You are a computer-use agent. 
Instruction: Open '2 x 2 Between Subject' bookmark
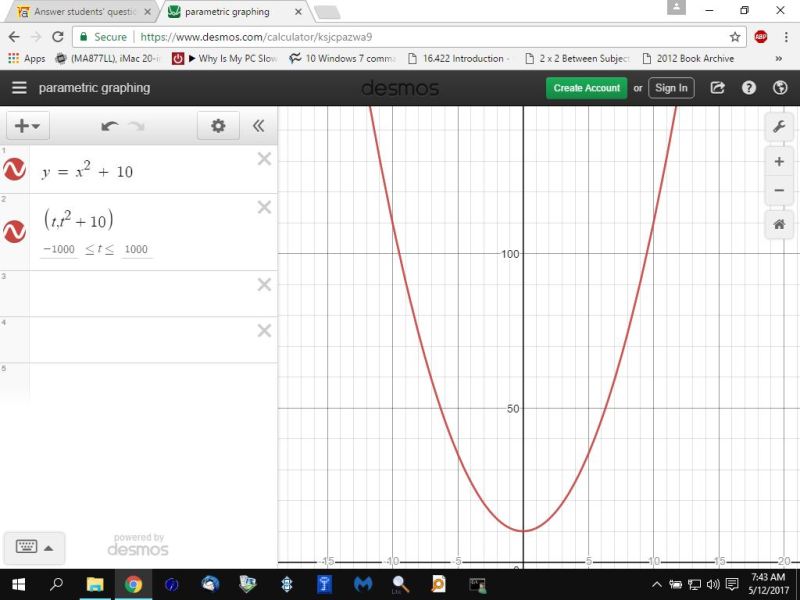pos(577,59)
